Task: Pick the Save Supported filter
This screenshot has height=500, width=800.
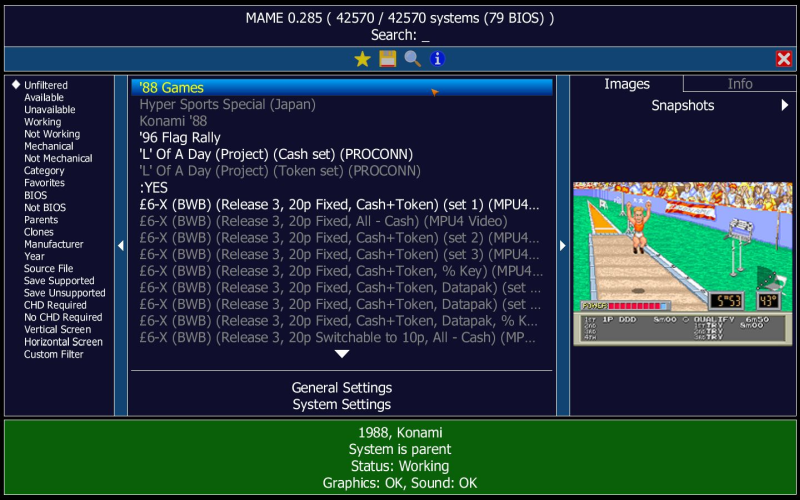Action: [x=59, y=281]
